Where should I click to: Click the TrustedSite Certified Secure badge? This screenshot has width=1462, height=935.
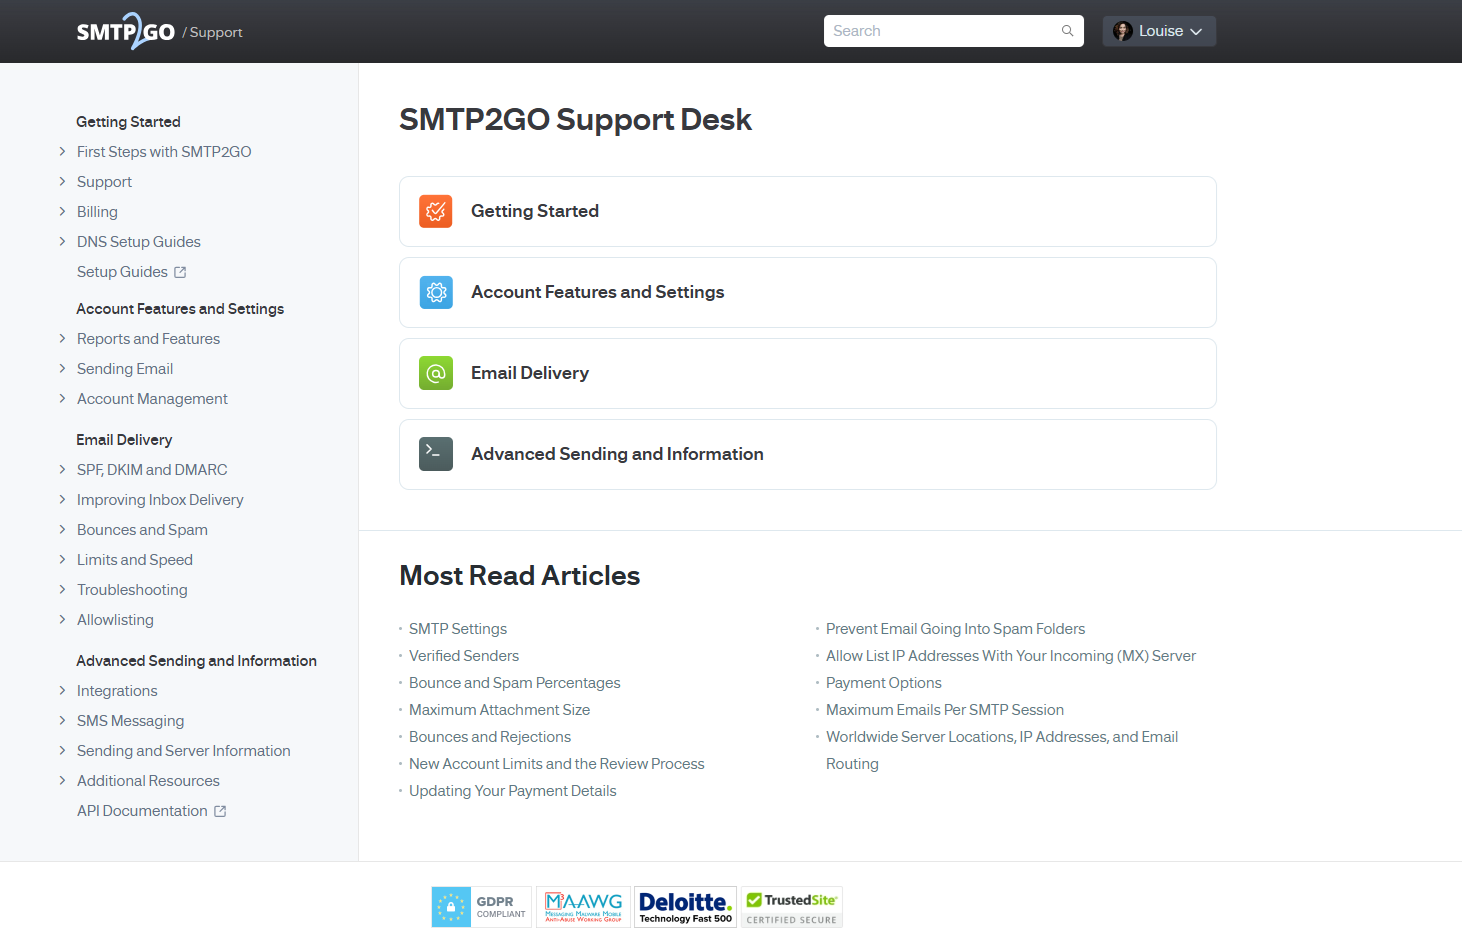pos(792,907)
